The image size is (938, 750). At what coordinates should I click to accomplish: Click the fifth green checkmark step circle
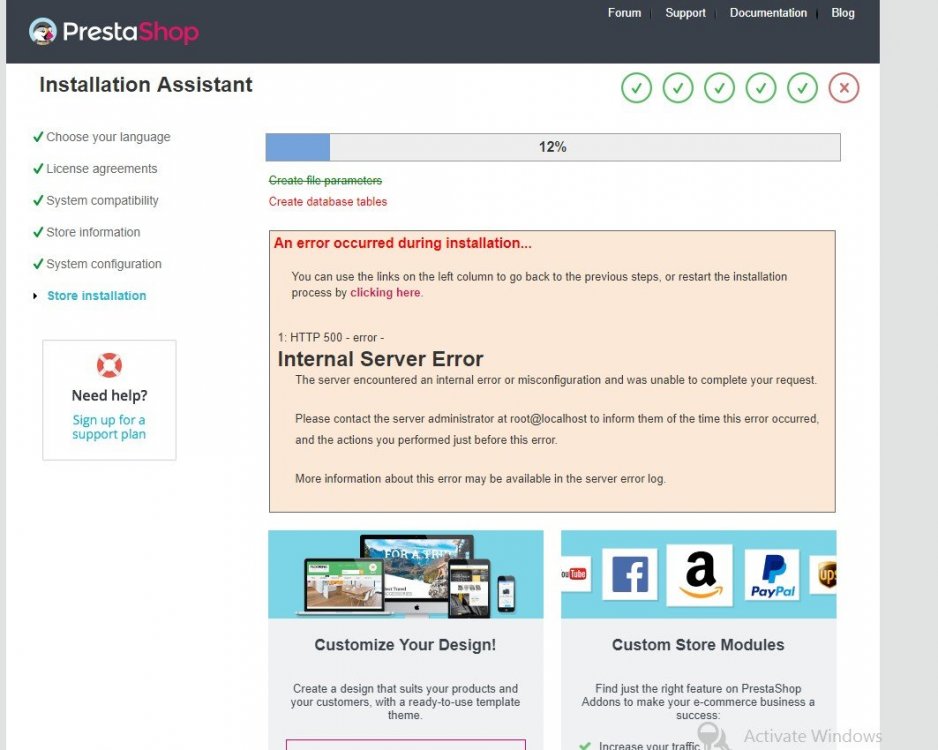tap(802, 88)
